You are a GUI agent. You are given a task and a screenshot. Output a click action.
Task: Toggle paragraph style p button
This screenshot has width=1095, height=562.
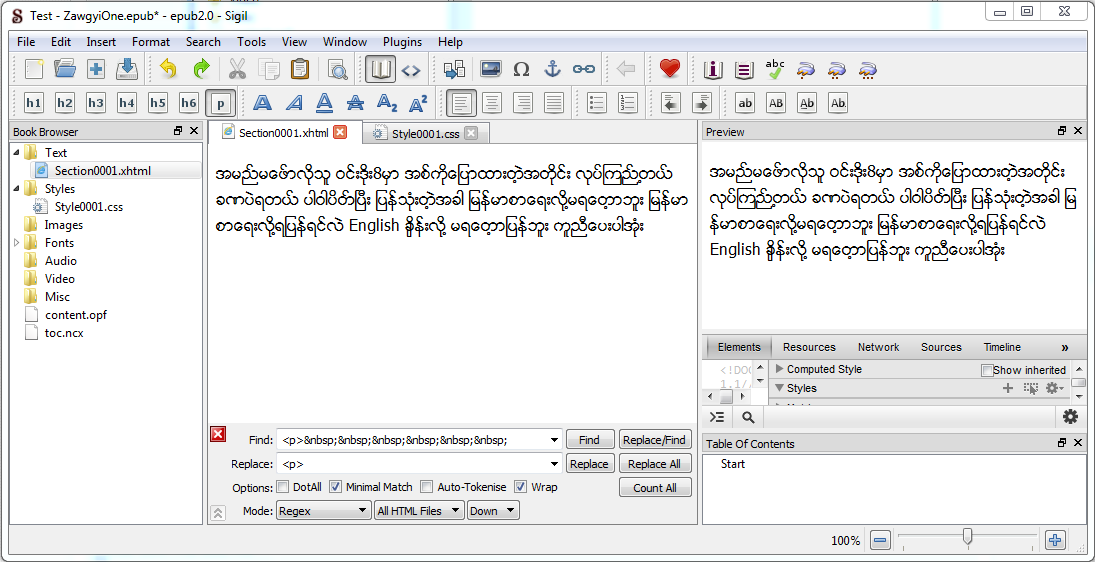coord(220,103)
